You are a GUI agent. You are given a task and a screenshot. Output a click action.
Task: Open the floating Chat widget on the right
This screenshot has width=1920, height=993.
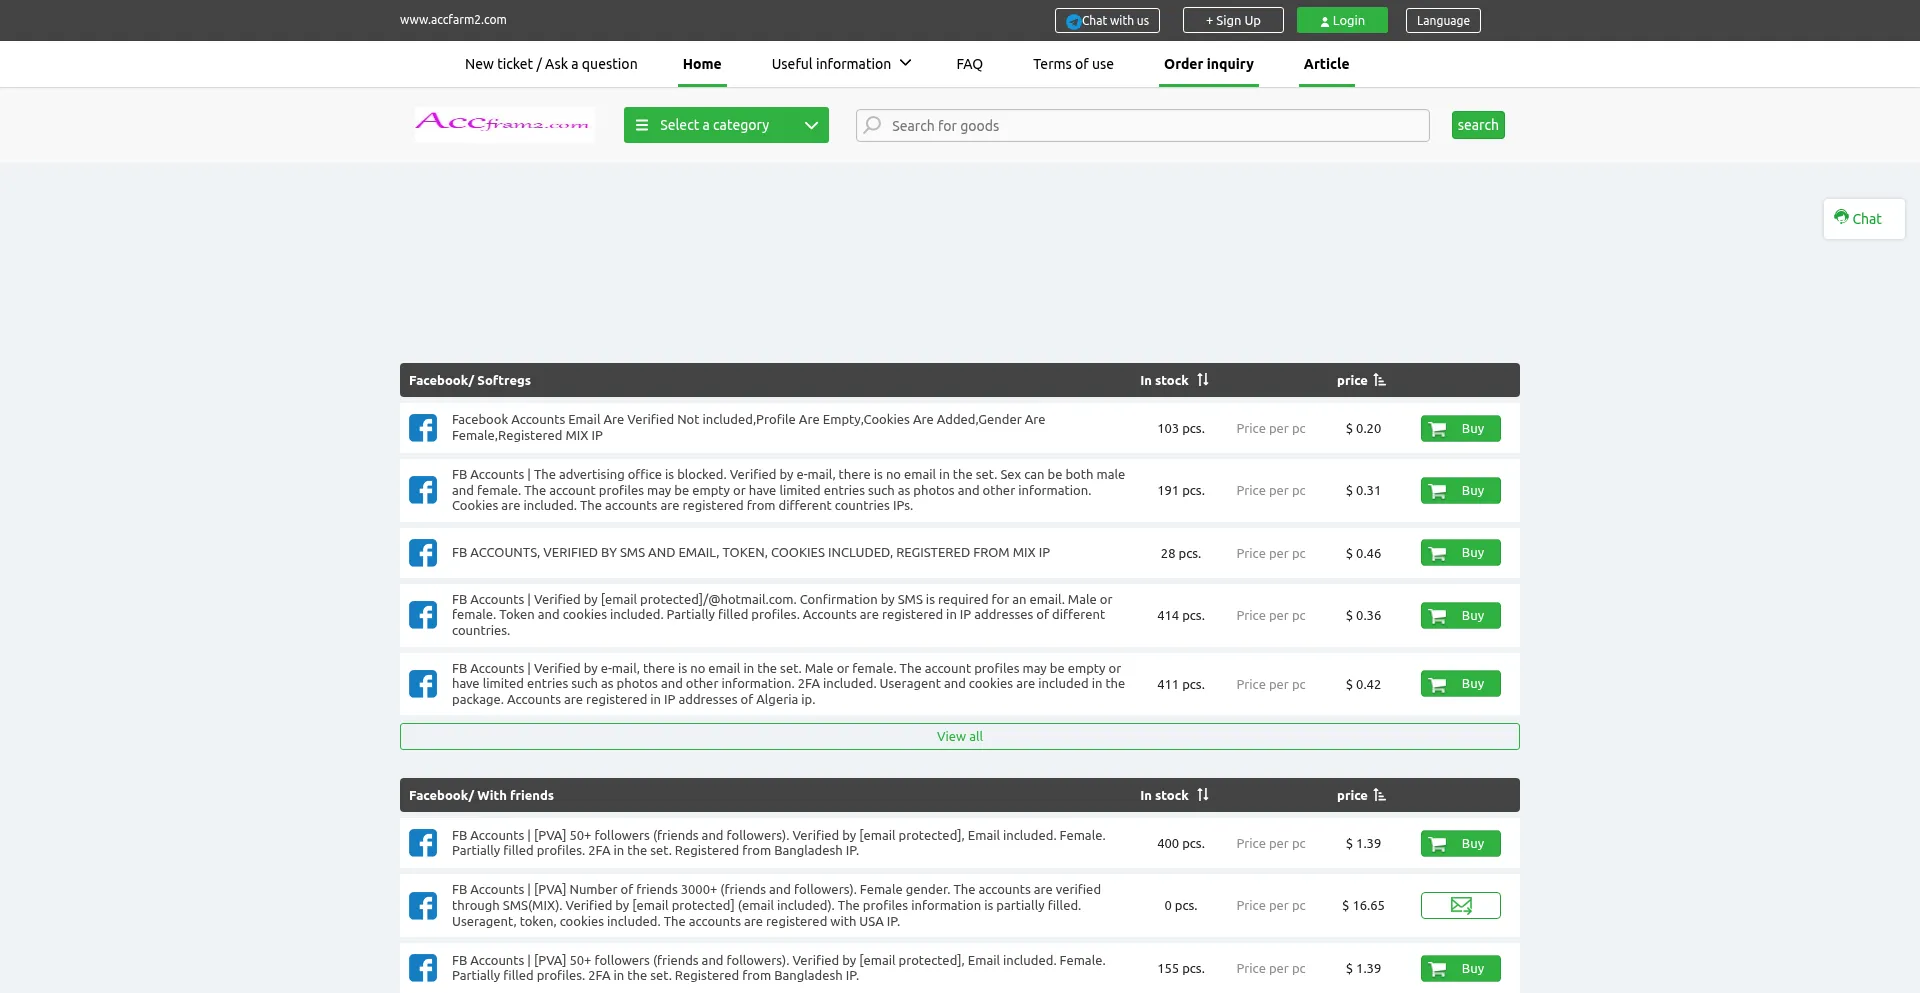pyautogui.click(x=1863, y=219)
